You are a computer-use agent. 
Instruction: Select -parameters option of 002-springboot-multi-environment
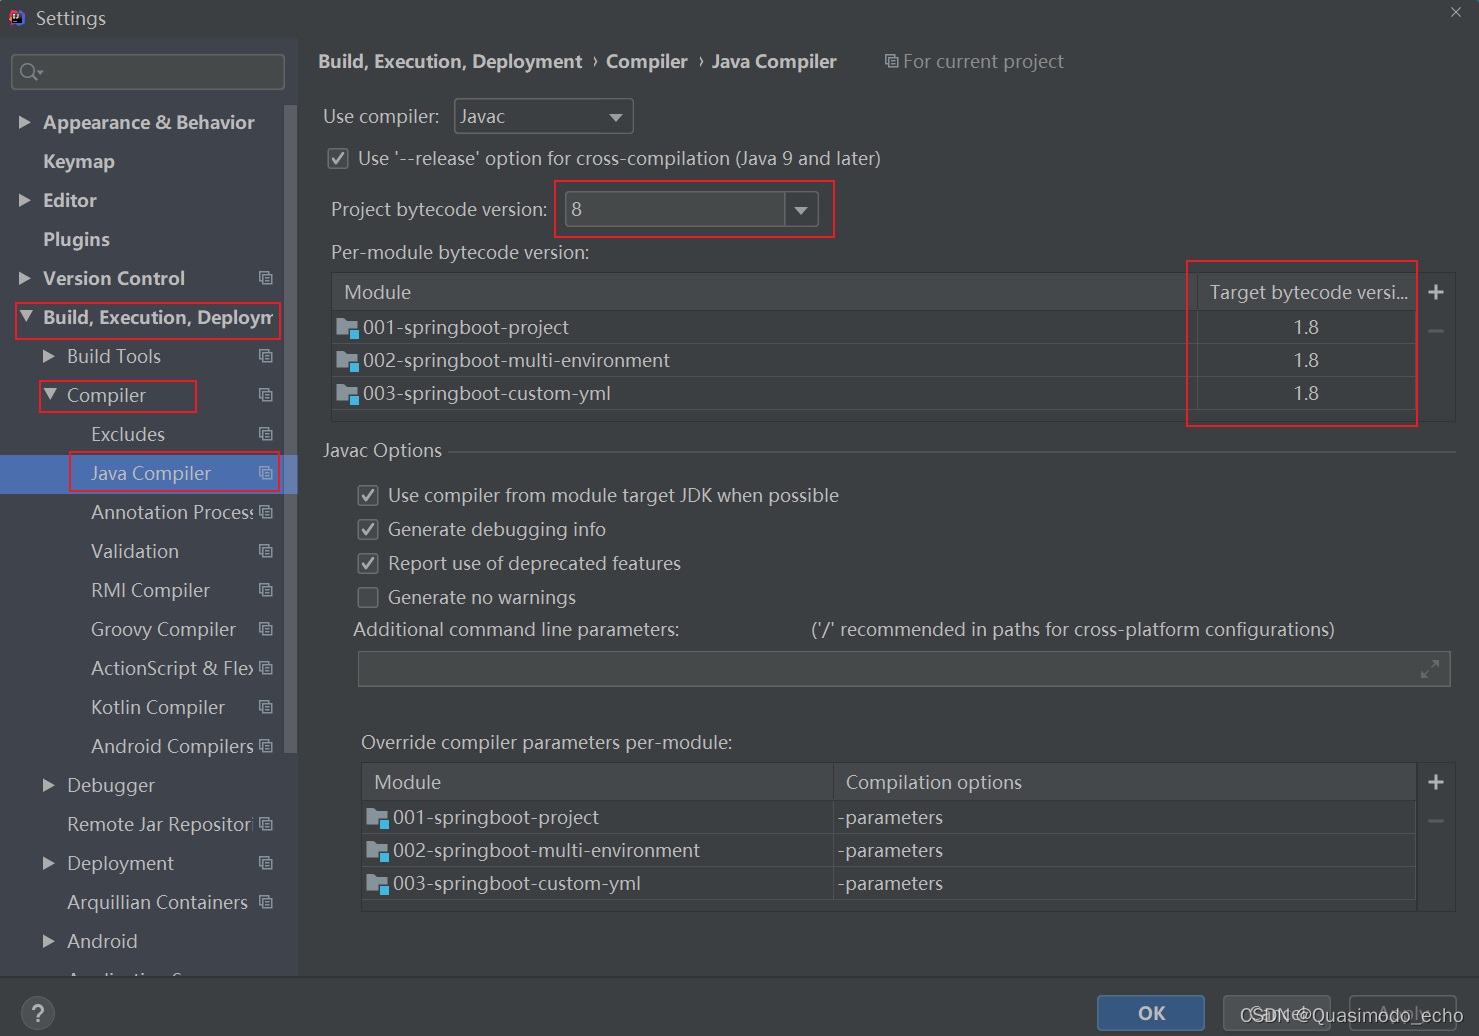(1124, 850)
